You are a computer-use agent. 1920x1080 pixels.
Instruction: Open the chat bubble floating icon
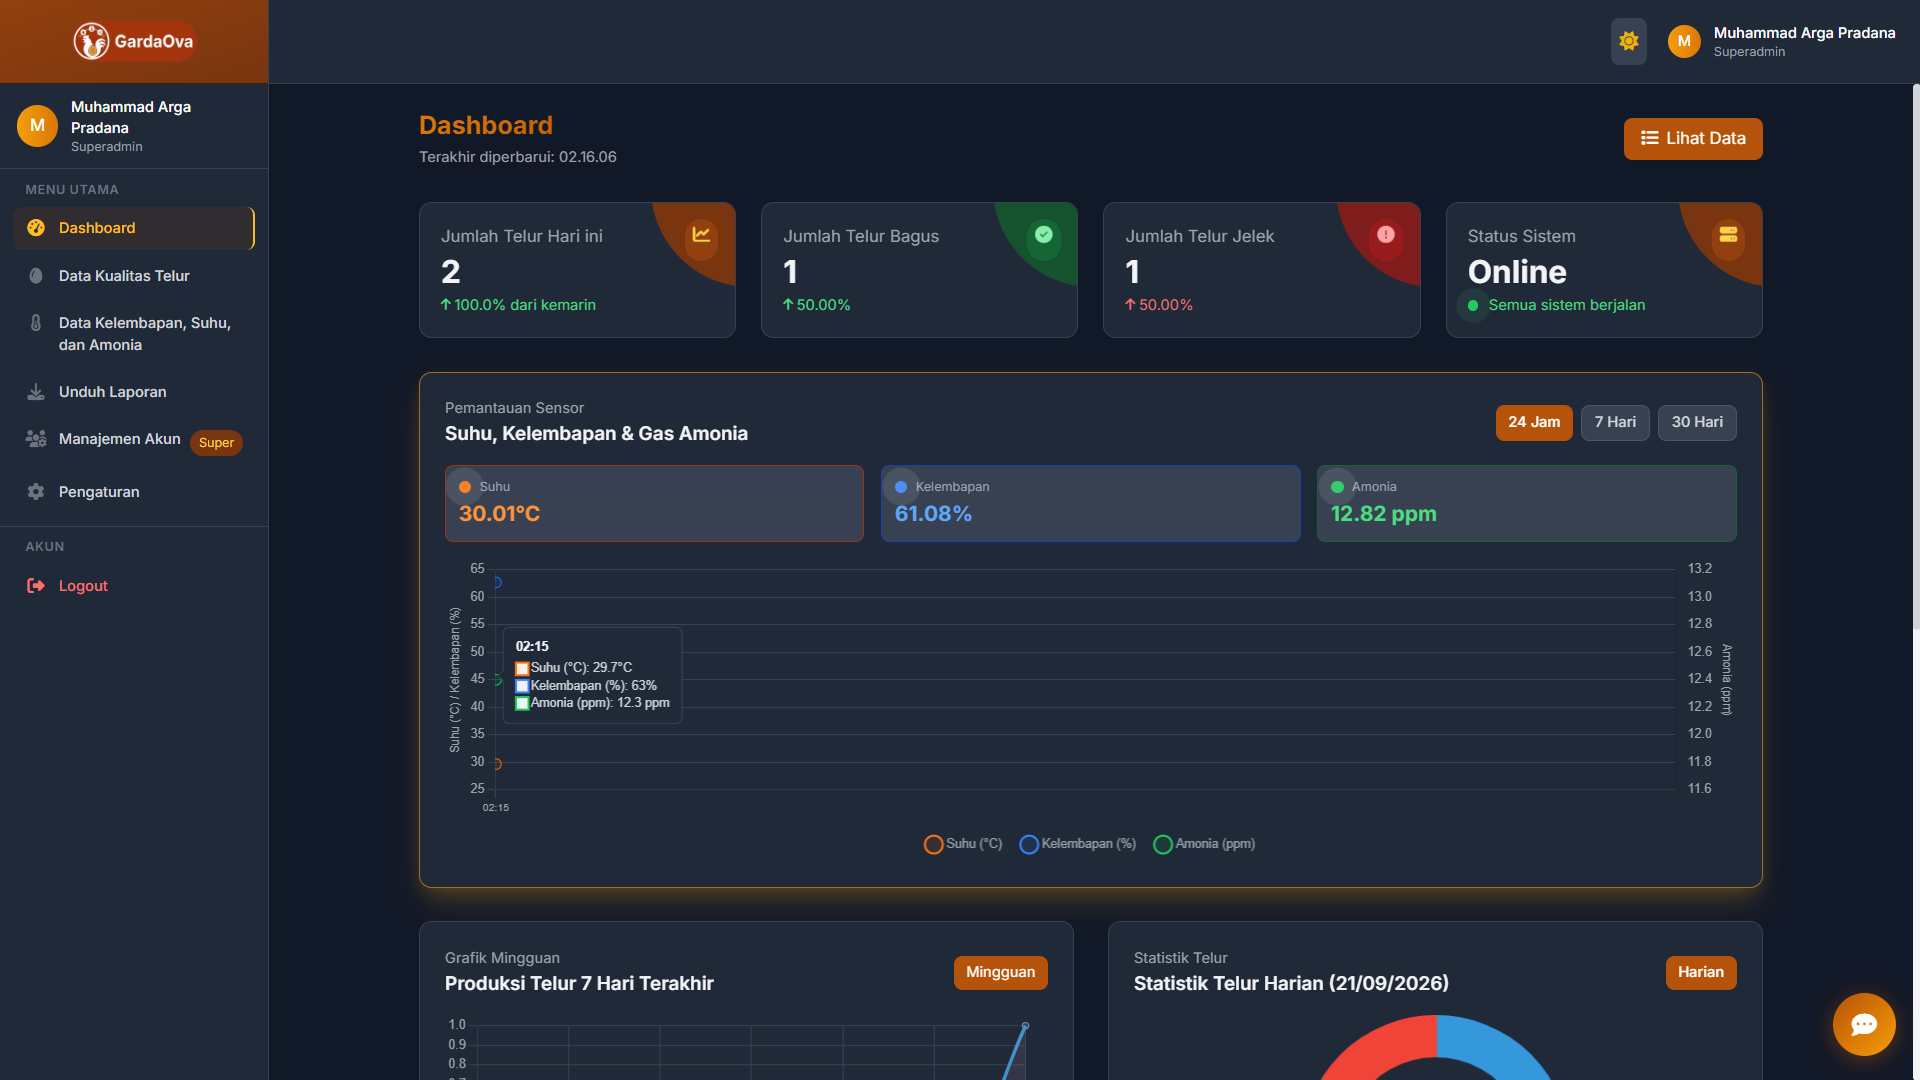[x=1864, y=1024]
